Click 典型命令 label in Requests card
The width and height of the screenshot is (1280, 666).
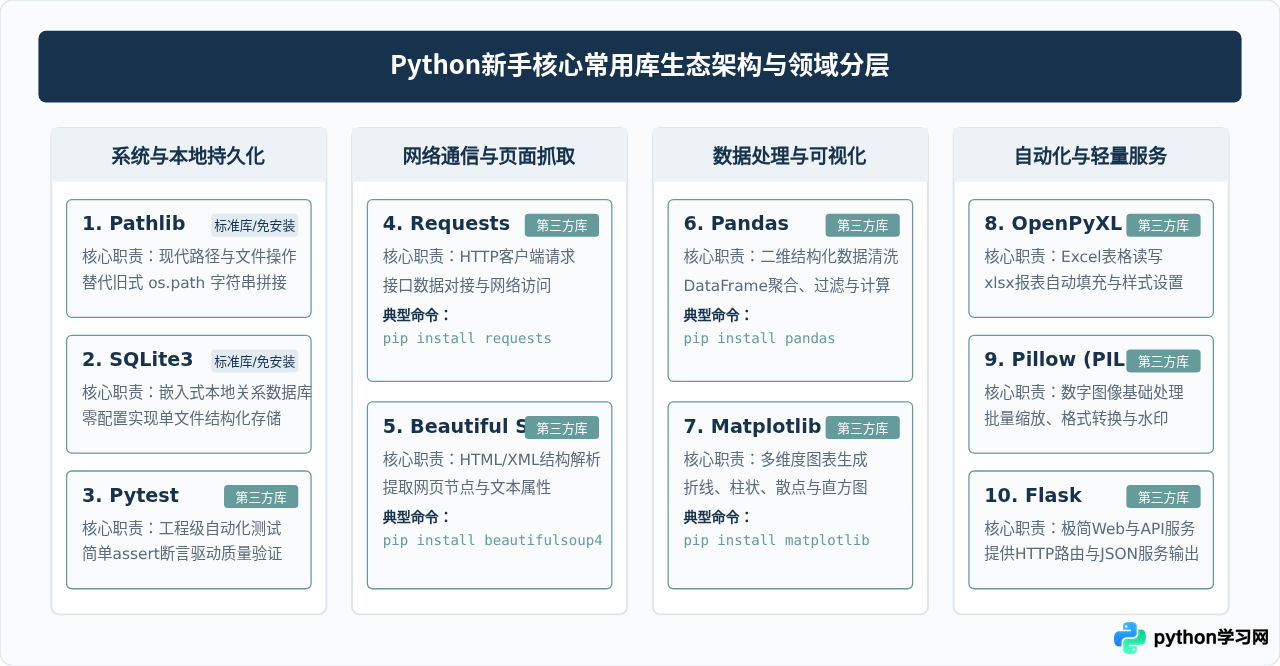click(416, 315)
